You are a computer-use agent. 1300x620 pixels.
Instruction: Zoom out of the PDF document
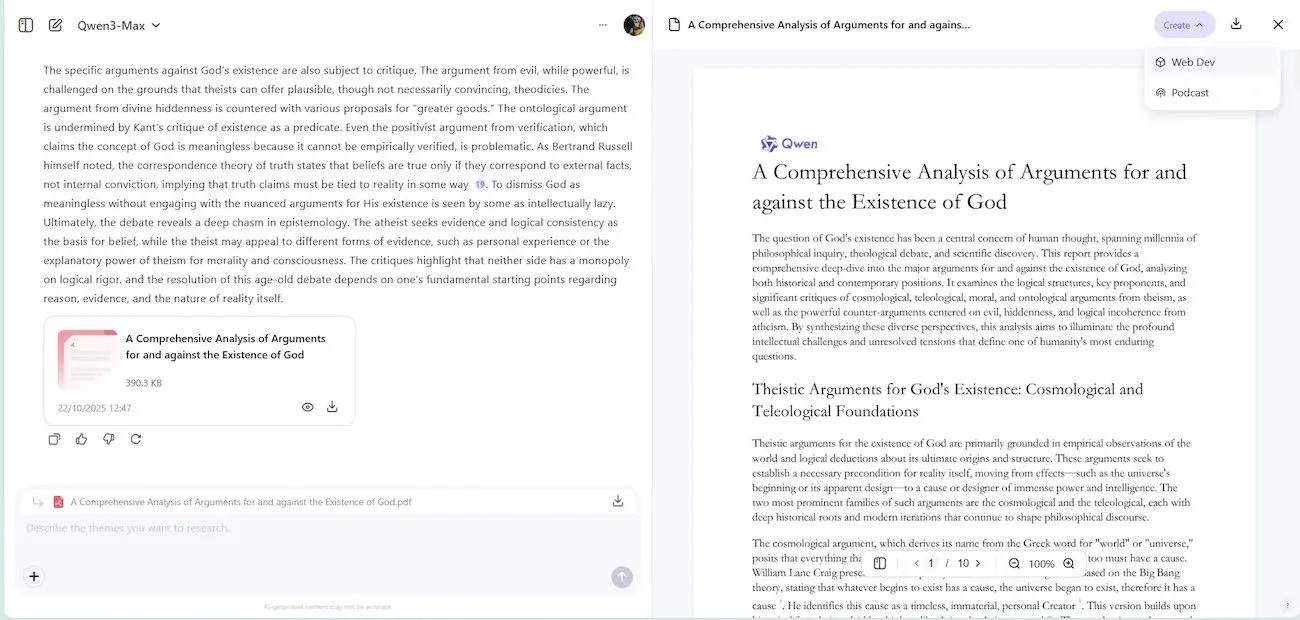point(1014,563)
